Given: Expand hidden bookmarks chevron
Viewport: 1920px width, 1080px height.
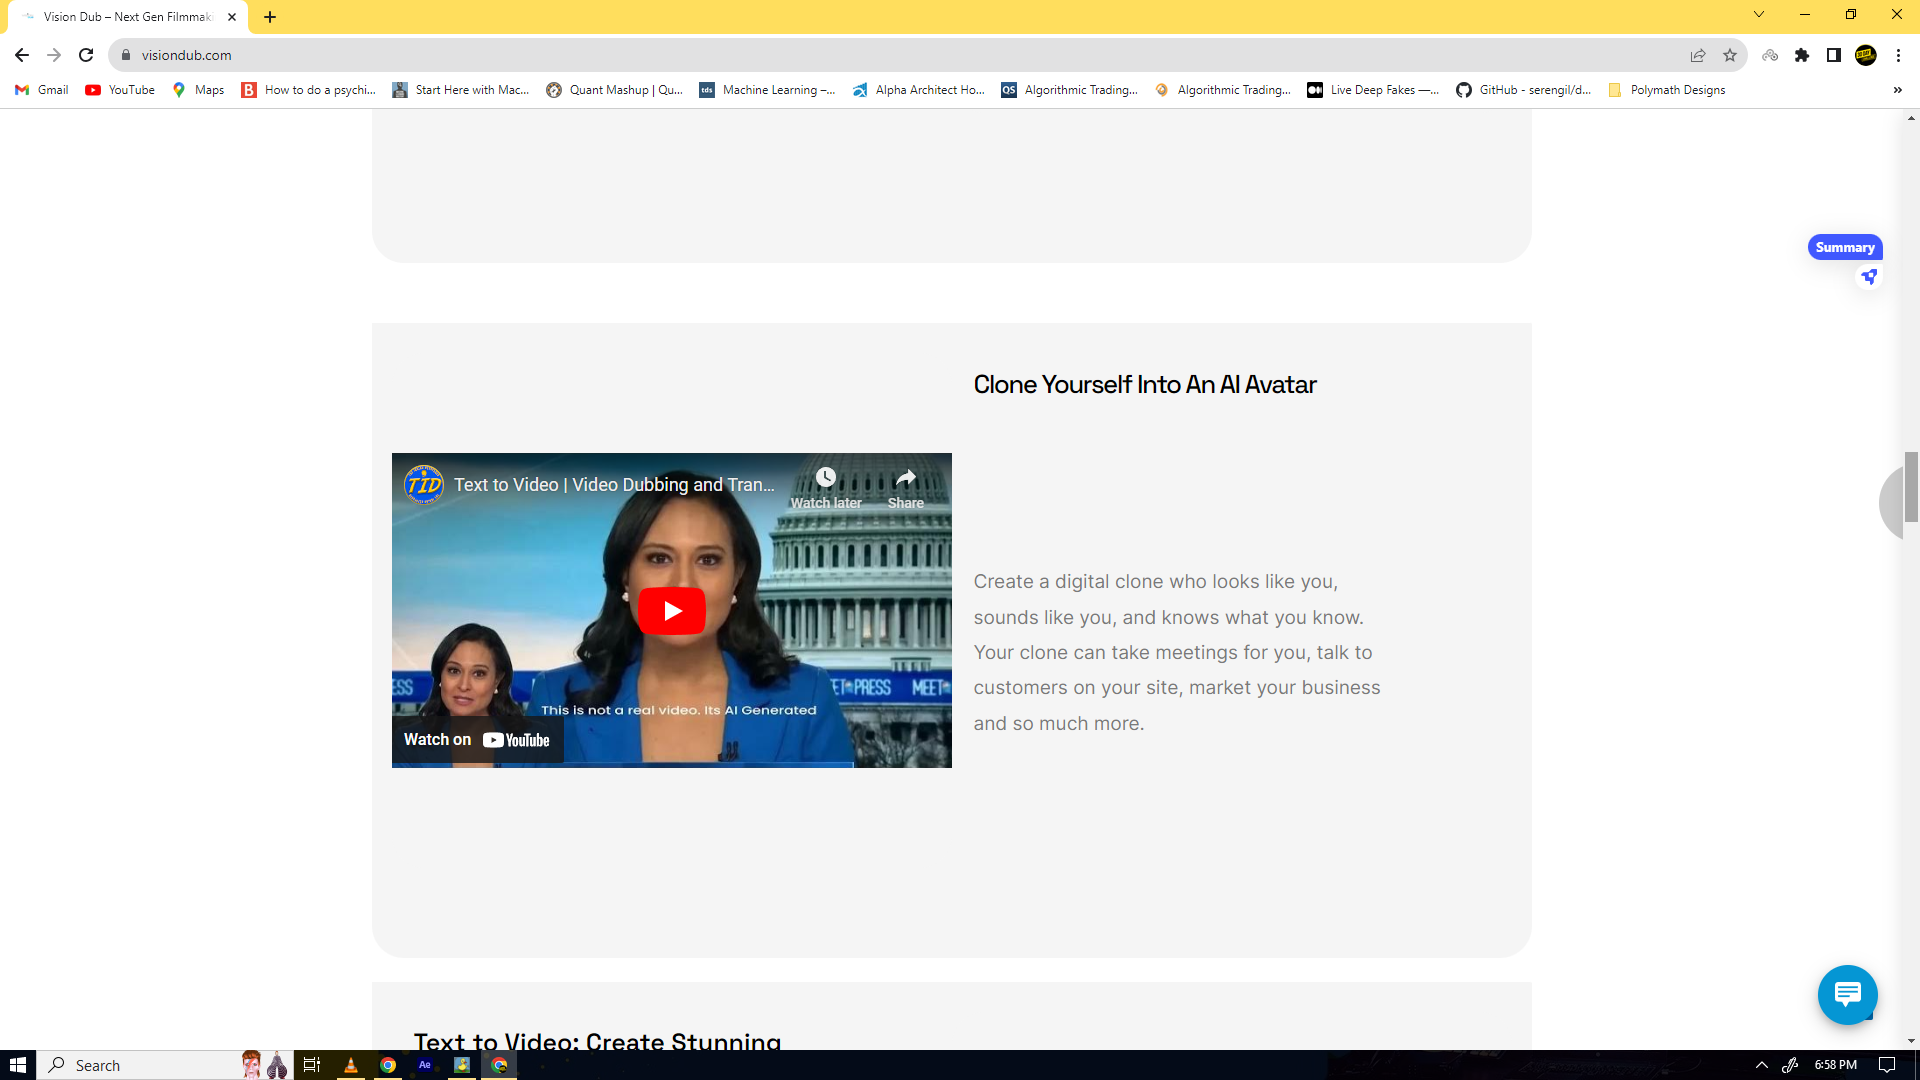Looking at the screenshot, I should (x=1897, y=90).
